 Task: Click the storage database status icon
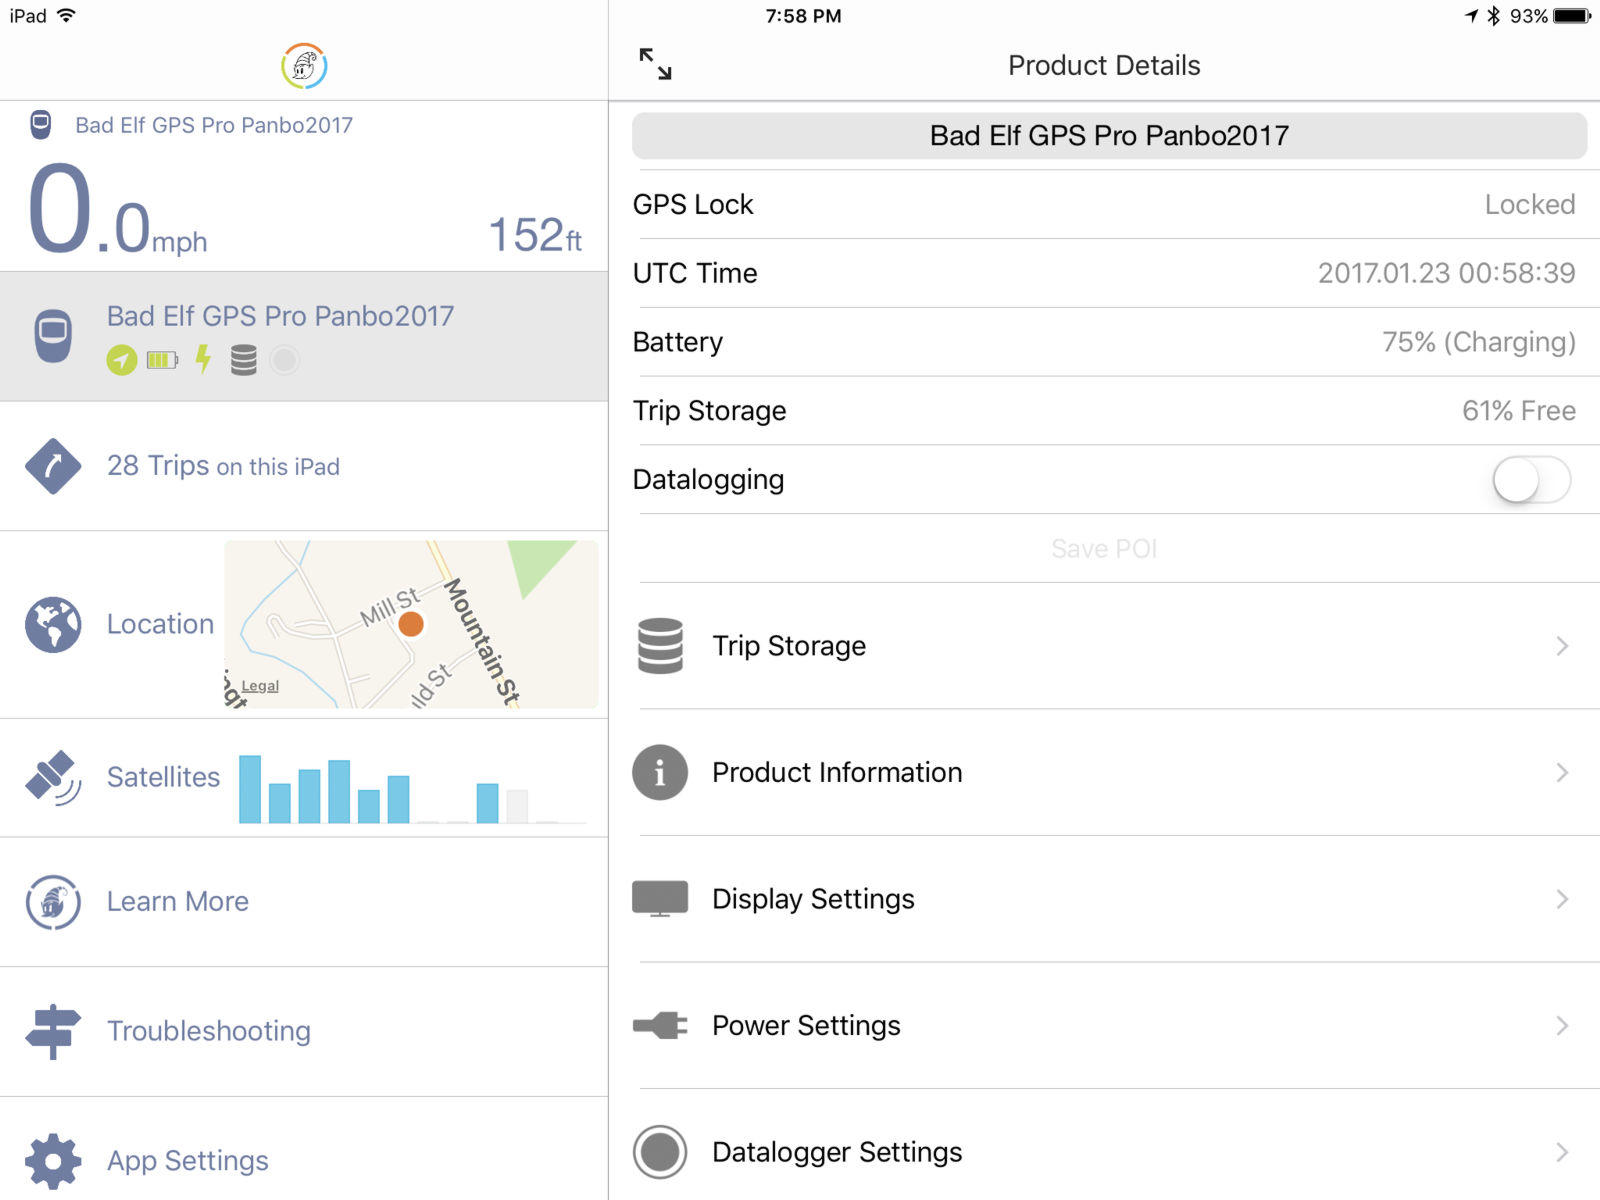pyautogui.click(x=244, y=360)
